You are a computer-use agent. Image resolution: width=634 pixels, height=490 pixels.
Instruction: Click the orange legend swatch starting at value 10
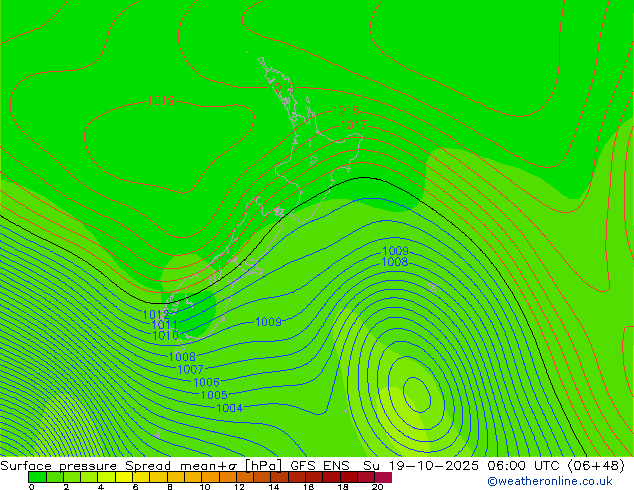click(x=211, y=477)
